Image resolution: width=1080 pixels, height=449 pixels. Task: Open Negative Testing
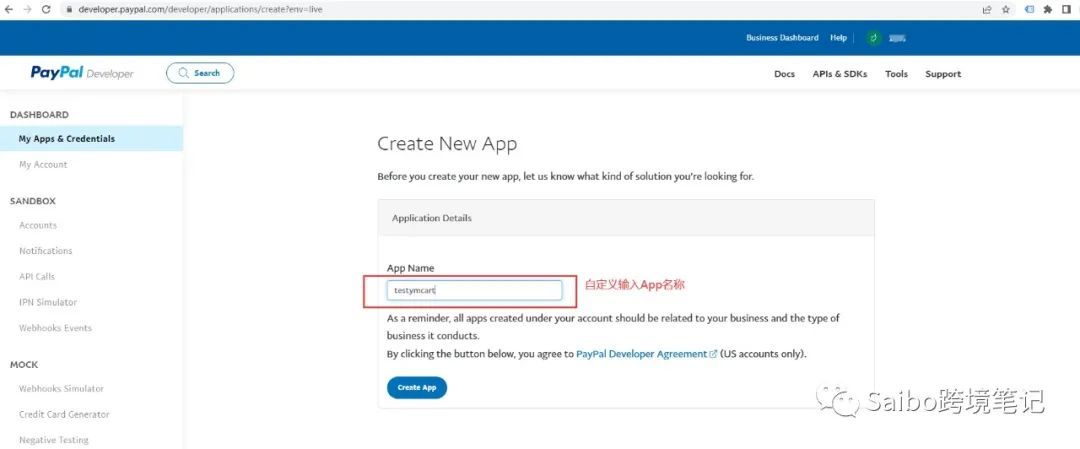point(54,440)
